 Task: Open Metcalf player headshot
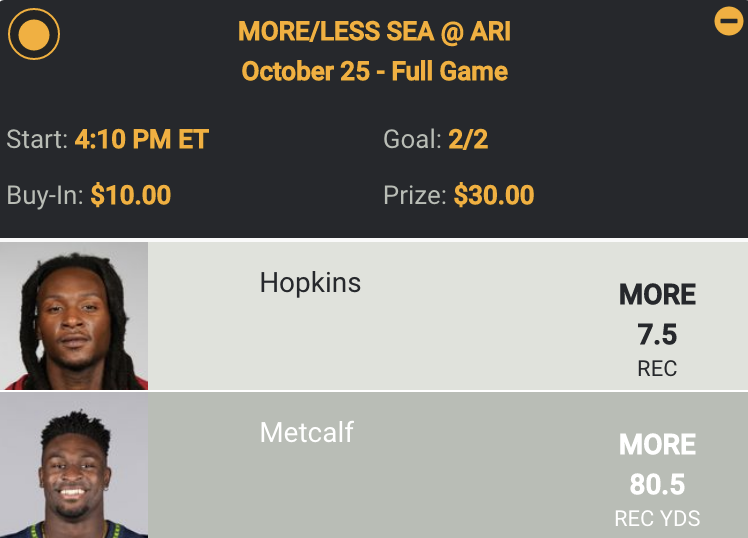pyautogui.click(x=74, y=465)
